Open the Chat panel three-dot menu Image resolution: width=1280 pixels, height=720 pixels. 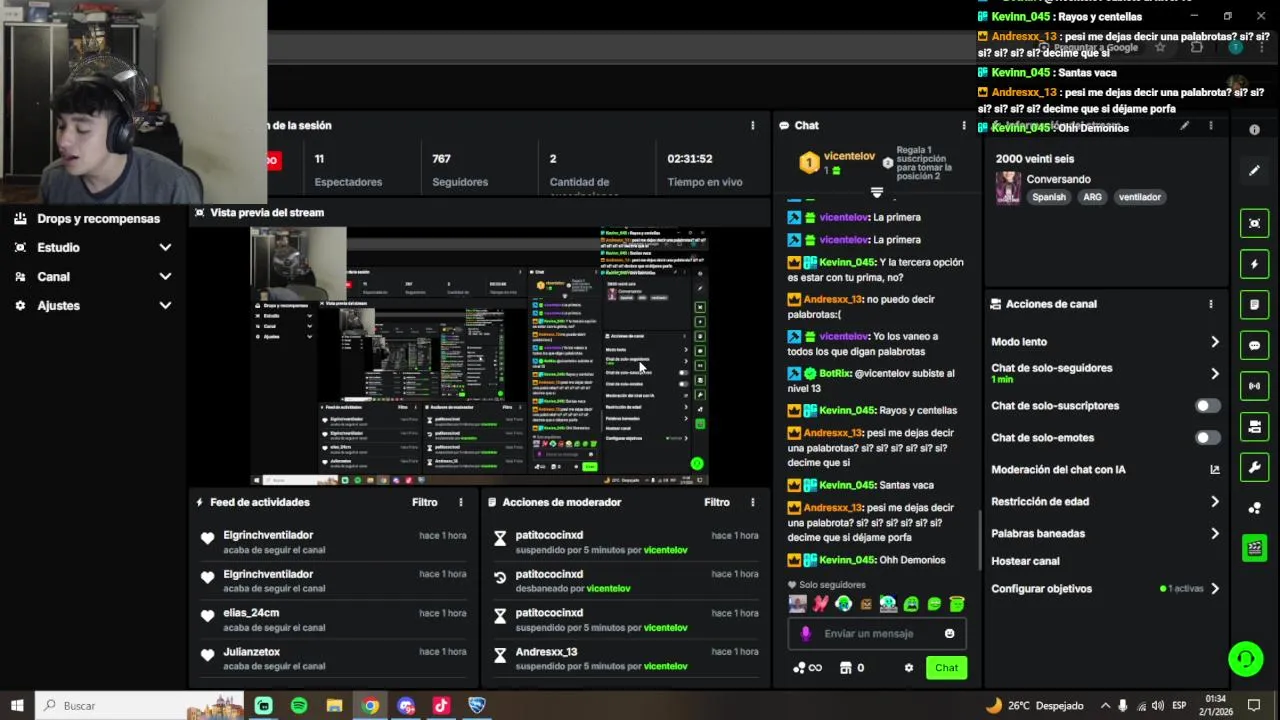point(964,125)
